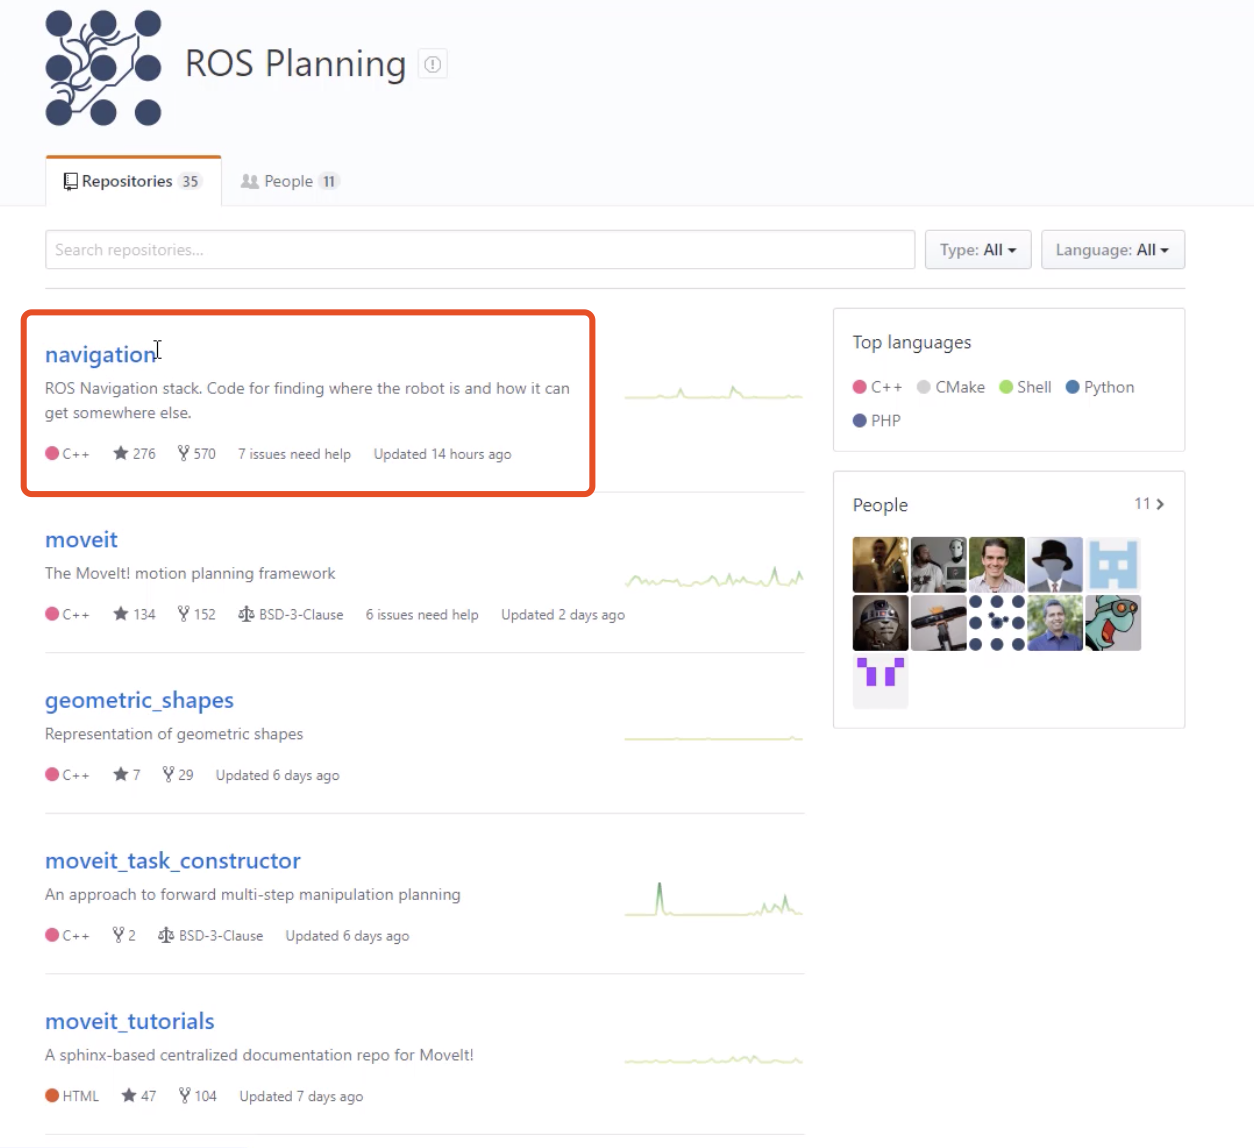Image resolution: width=1254 pixels, height=1148 pixels.
Task: Click the navigation activity sparkline graph
Action: coord(713,392)
